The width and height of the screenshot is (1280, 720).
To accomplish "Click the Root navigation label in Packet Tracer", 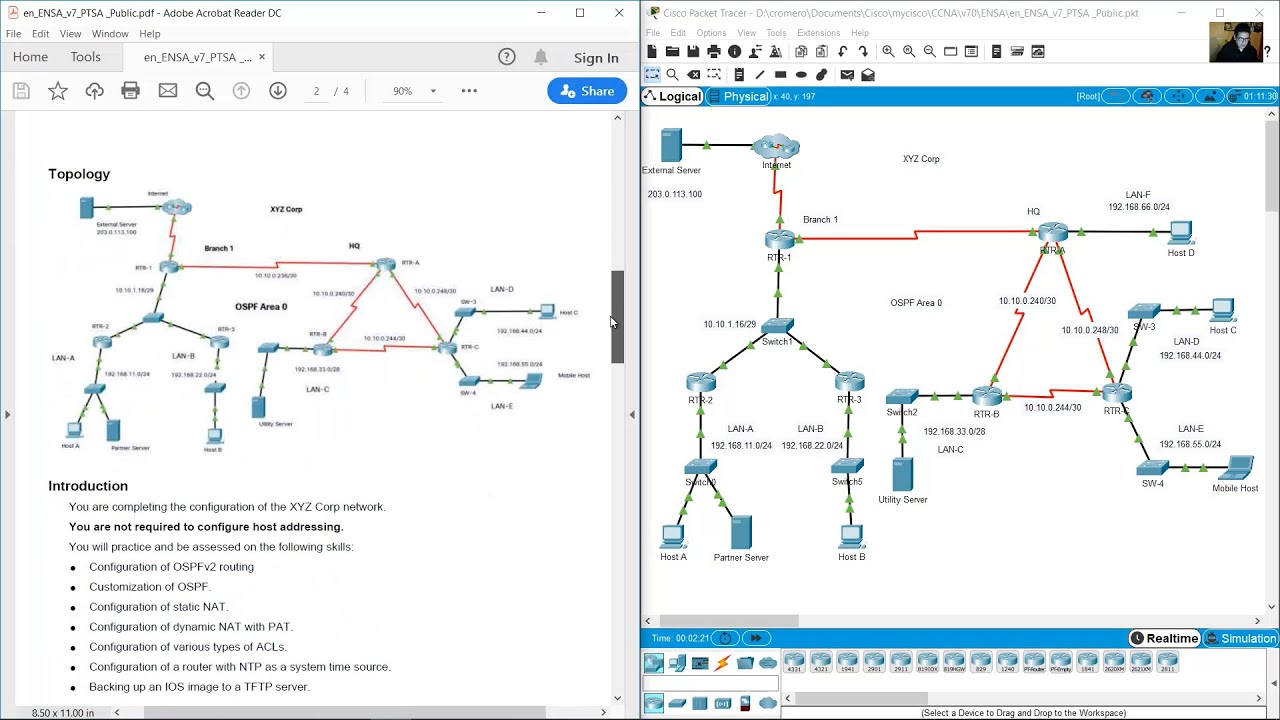I will point(1088,97).
